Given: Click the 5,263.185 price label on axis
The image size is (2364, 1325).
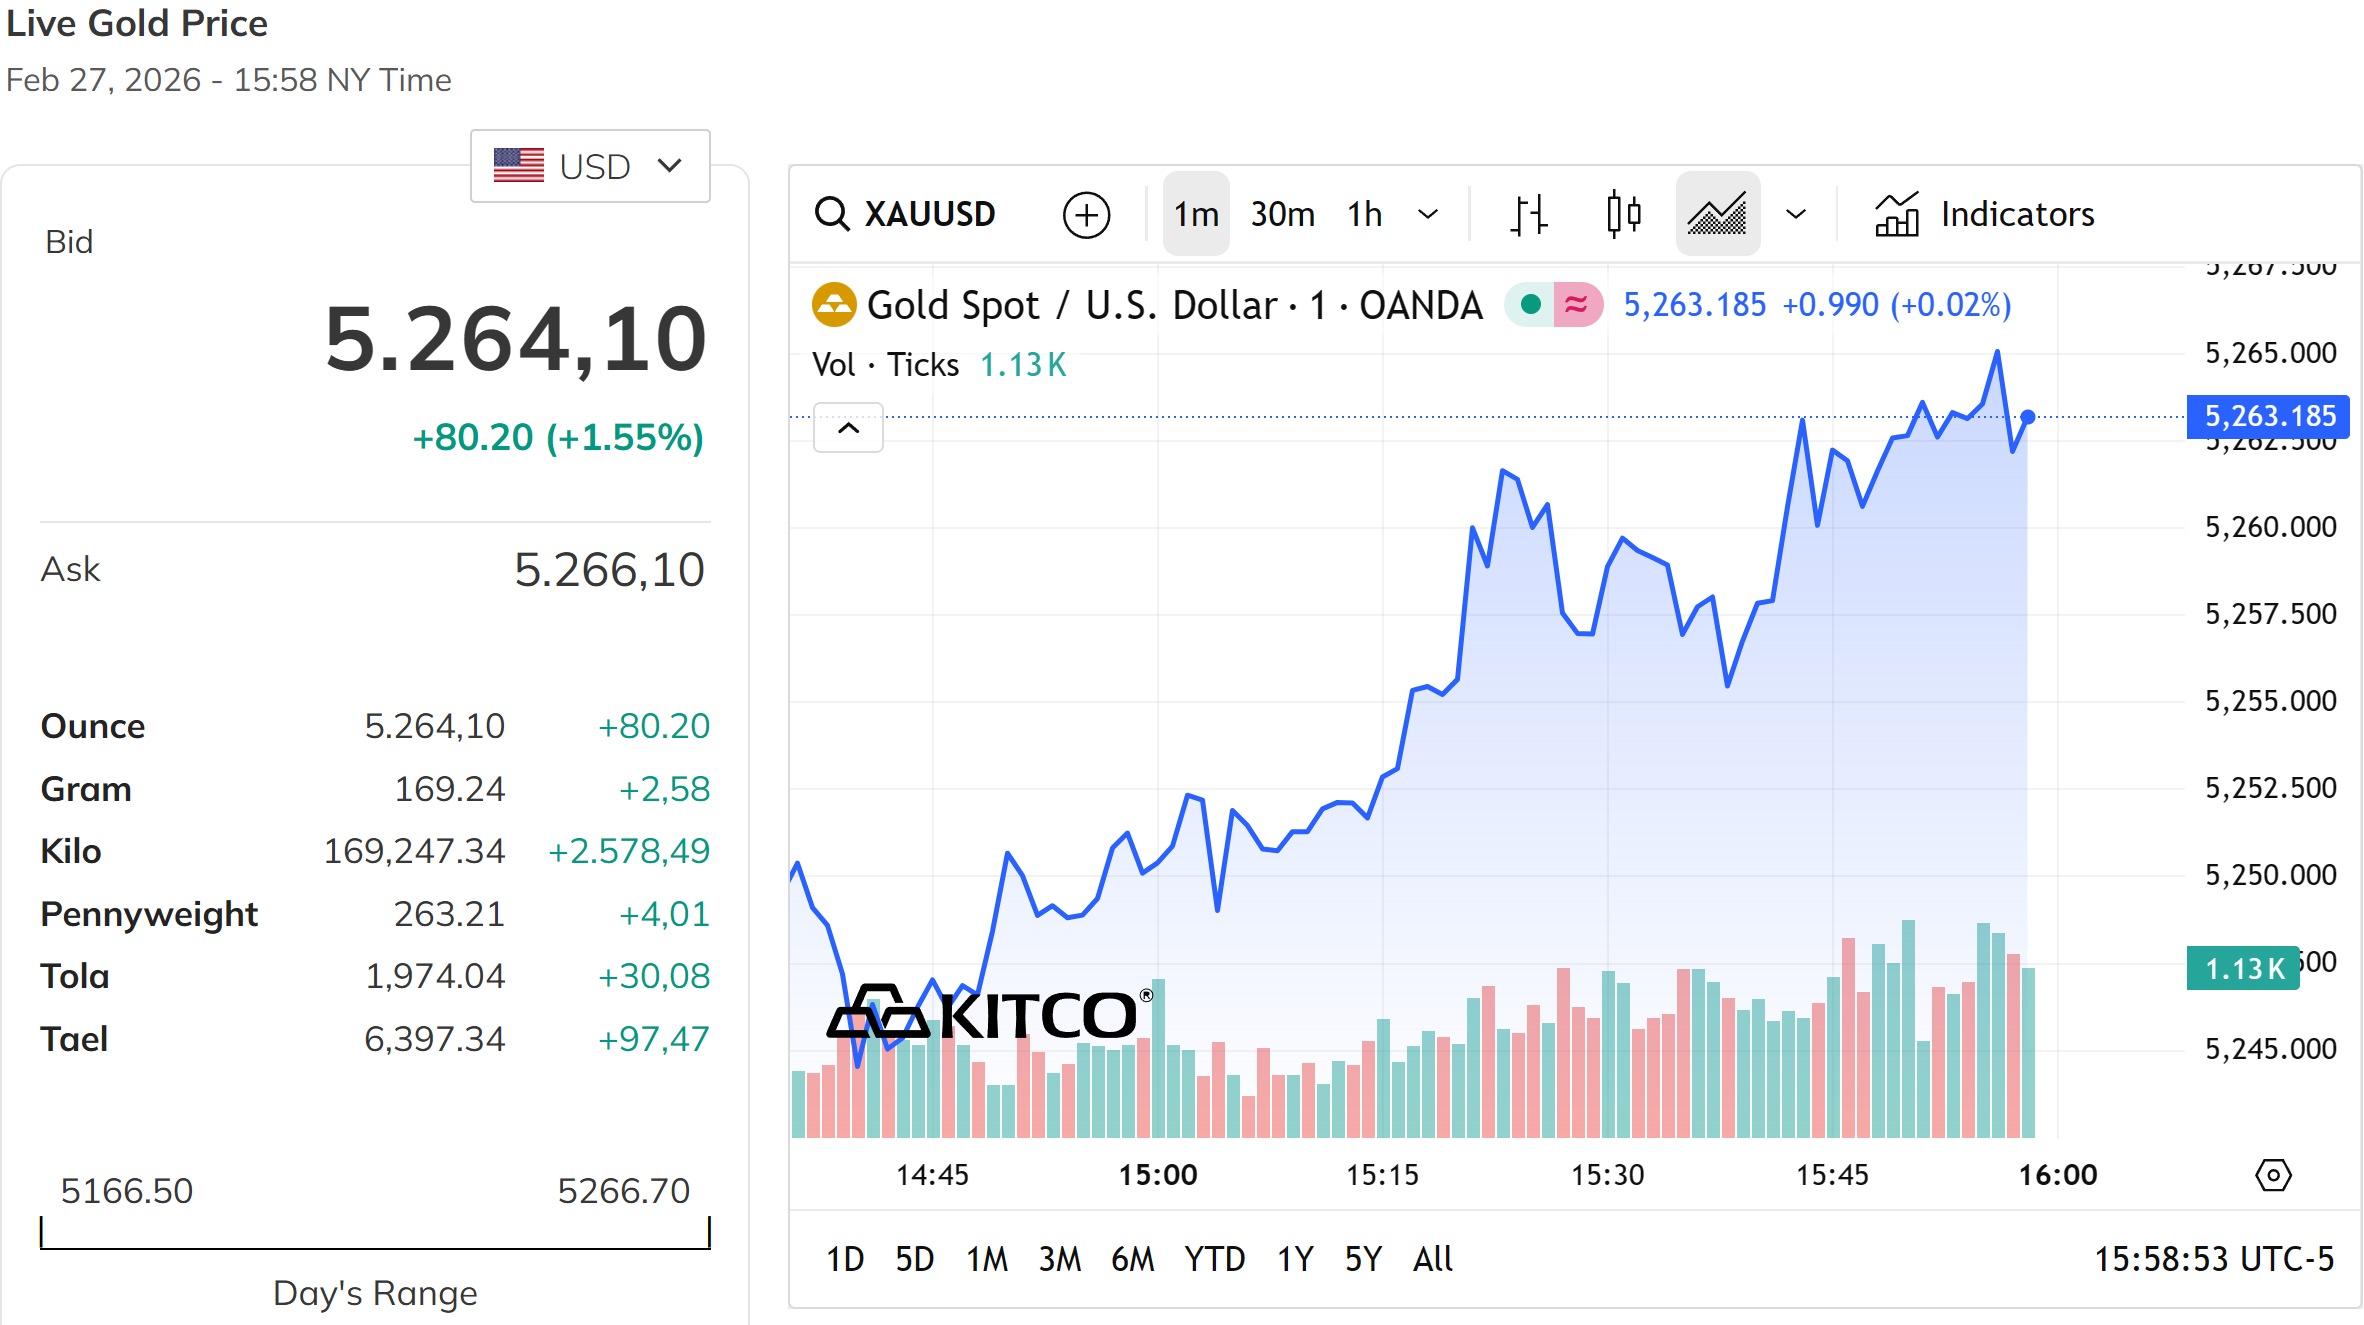Looking at the screenshot, I should tap(2268, 416).
